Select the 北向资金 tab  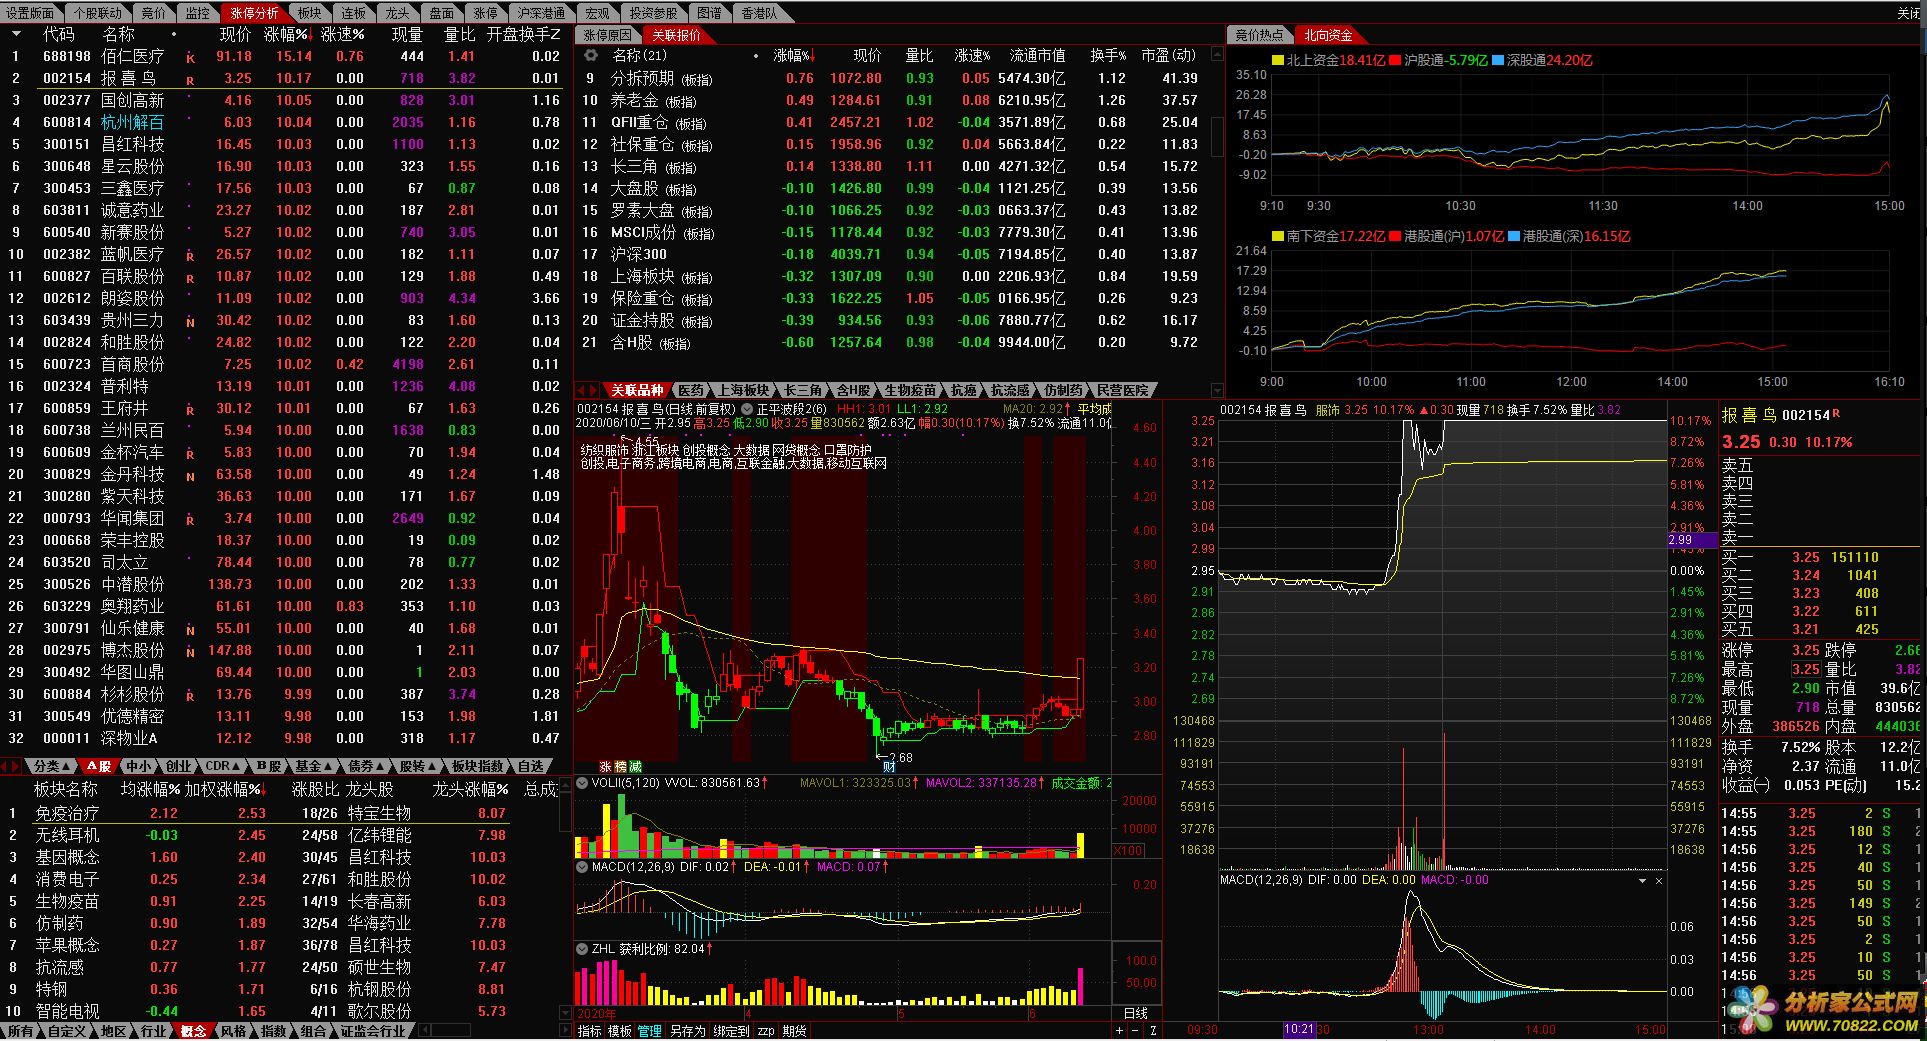tap(1328, 35)
